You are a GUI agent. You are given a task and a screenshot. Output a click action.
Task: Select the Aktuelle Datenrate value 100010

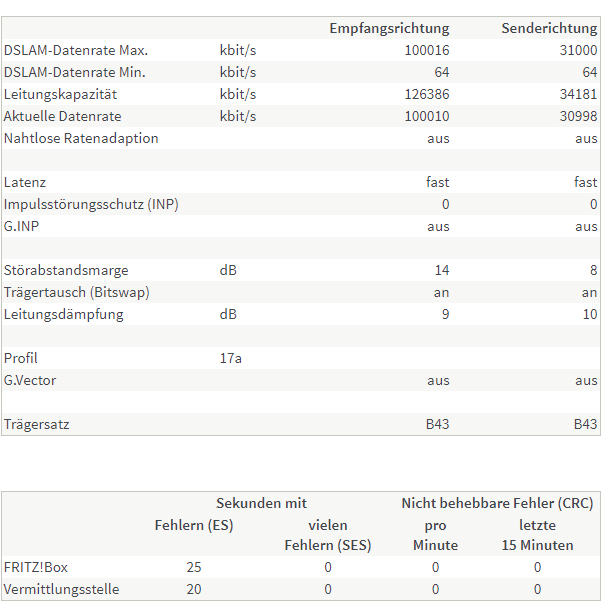pyautogui.click(x=427, y=116)
